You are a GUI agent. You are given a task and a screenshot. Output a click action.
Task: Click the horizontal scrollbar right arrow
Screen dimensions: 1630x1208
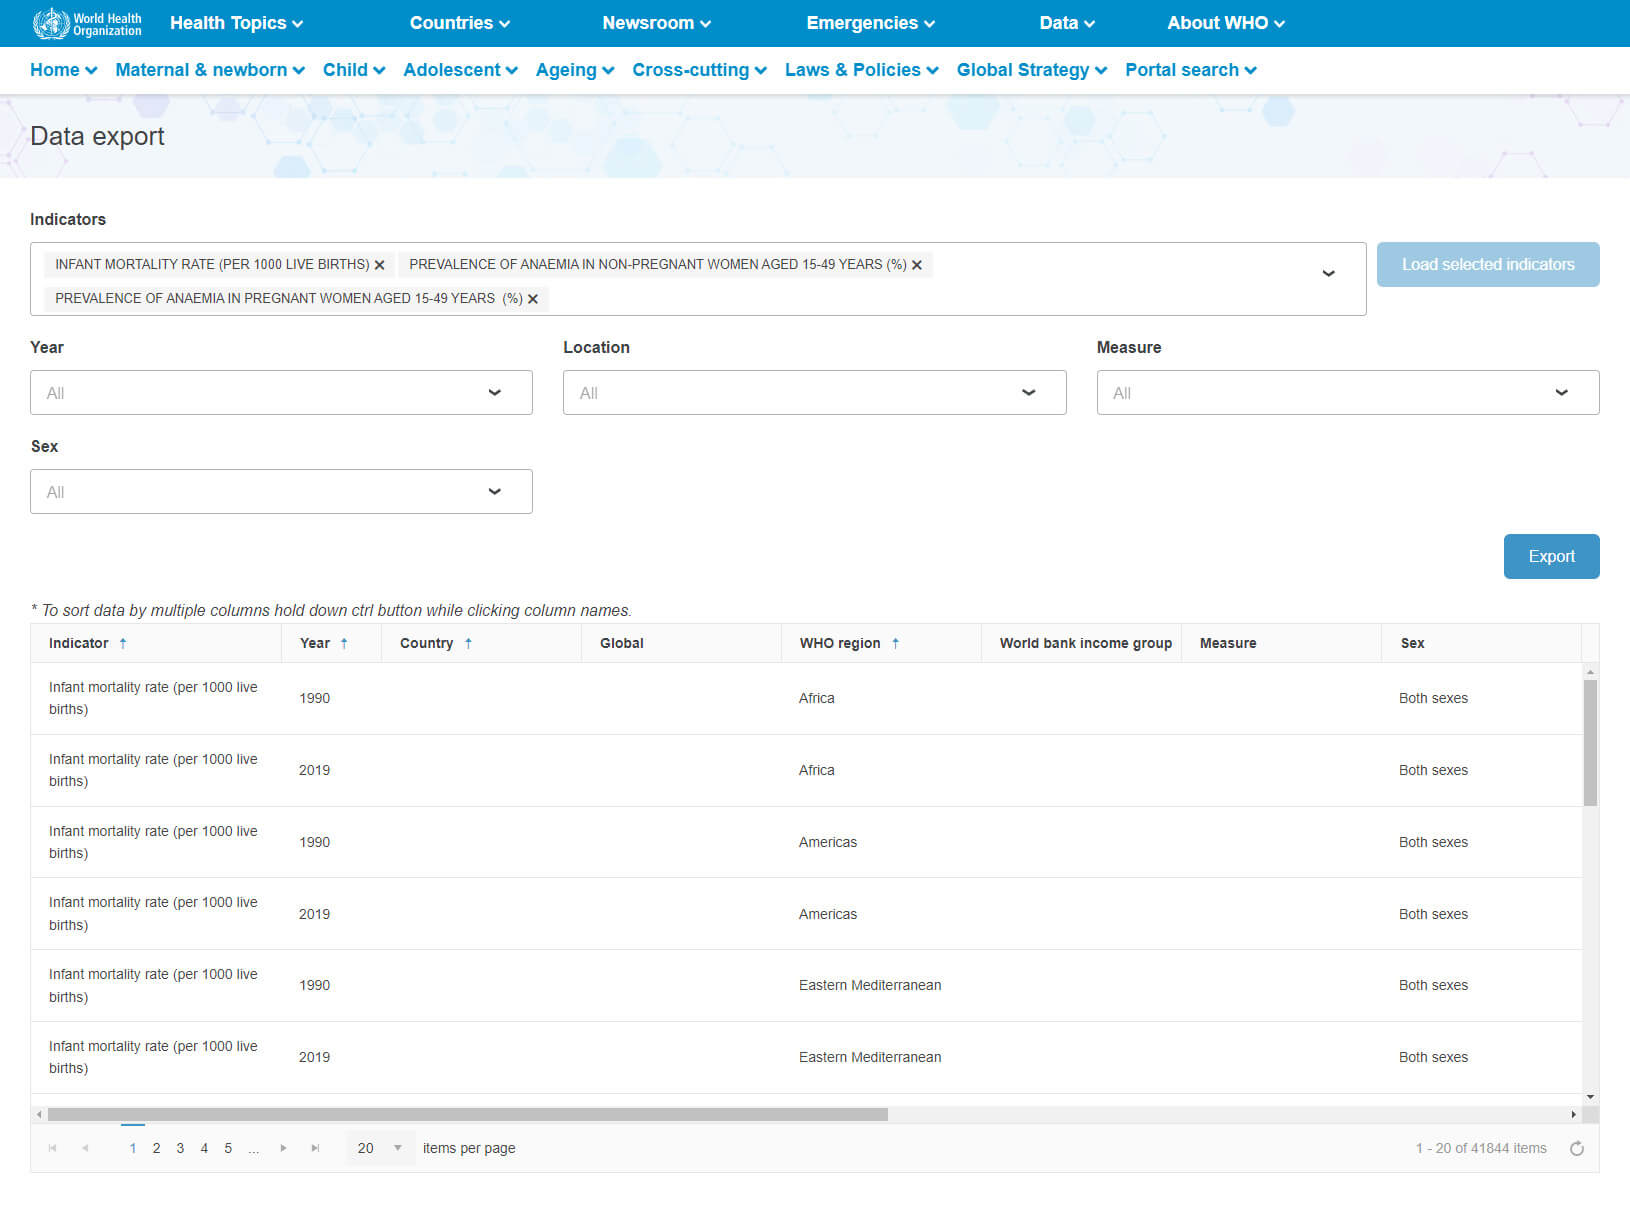coord(1574,1114)
